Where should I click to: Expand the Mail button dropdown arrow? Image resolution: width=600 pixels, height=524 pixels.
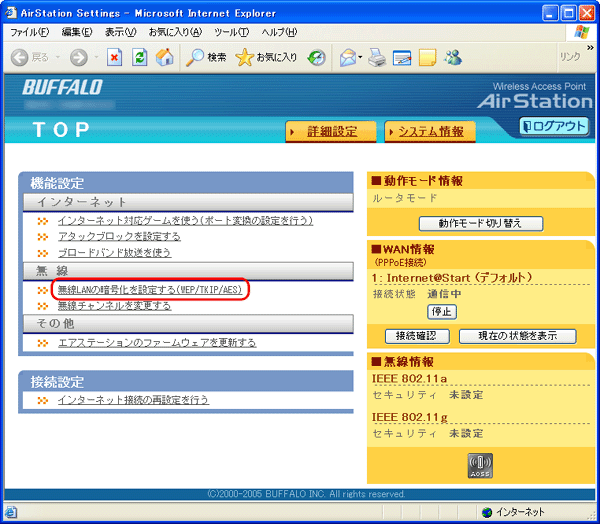[x=360, y=57]
